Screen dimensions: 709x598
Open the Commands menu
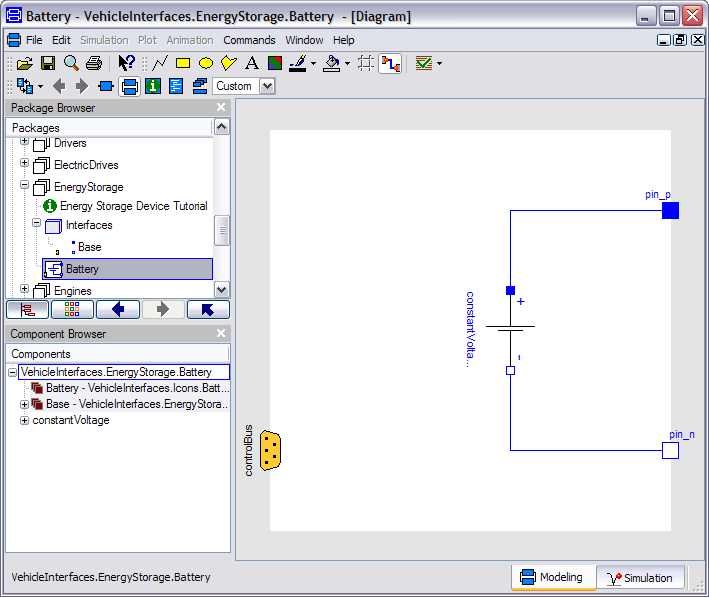click(249, 40)
